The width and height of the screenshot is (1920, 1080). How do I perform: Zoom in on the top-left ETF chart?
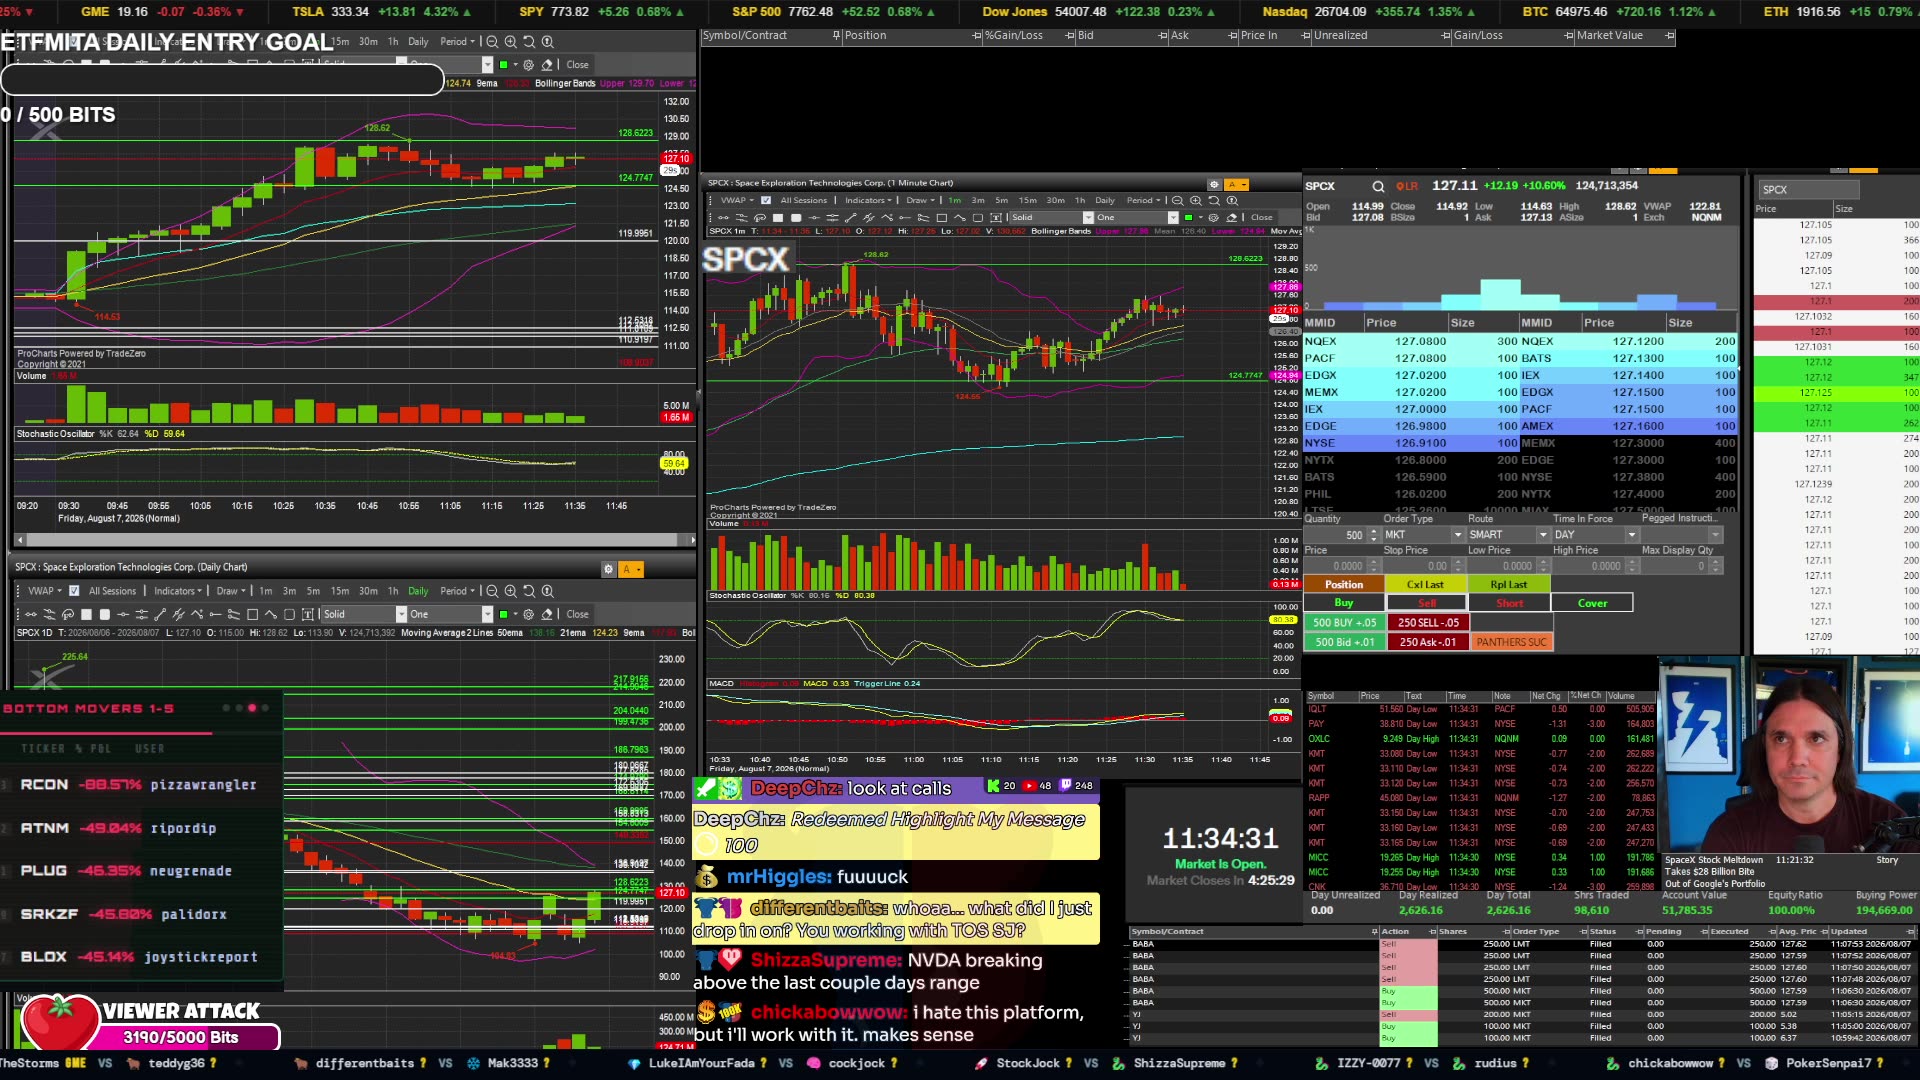tap(510, 42)
